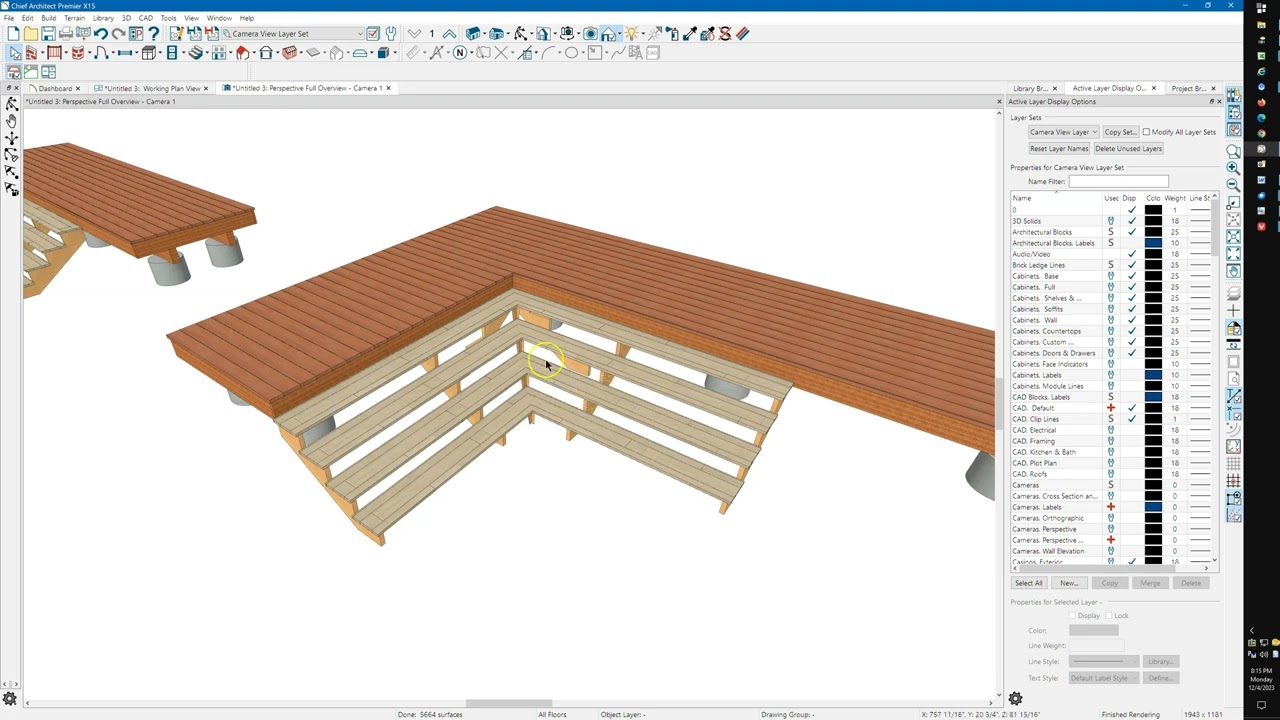Image resolution: width=1280 pixels, height=720 pixels.
Task: Toggle the Modify All Layer Sets checkbox
Action: 1147,132
